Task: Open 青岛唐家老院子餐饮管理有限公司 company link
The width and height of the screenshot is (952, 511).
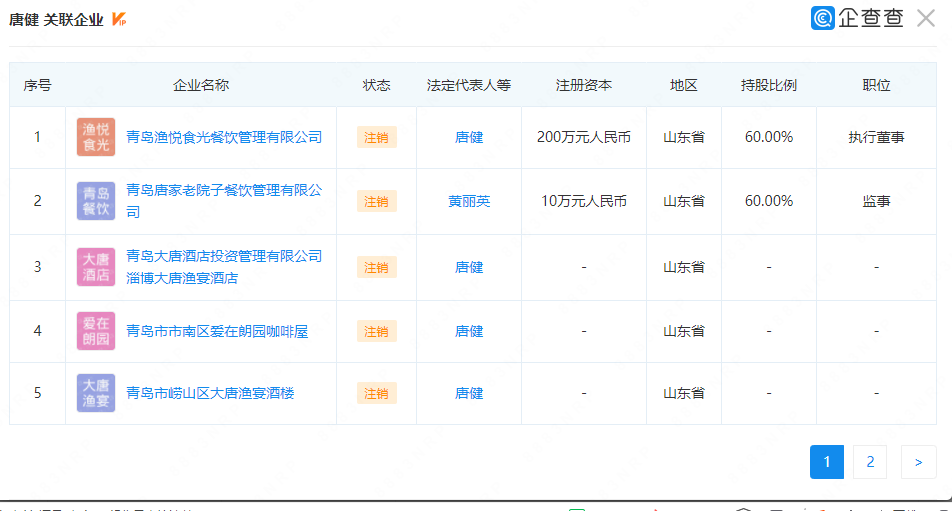Action: coord(224,190)
